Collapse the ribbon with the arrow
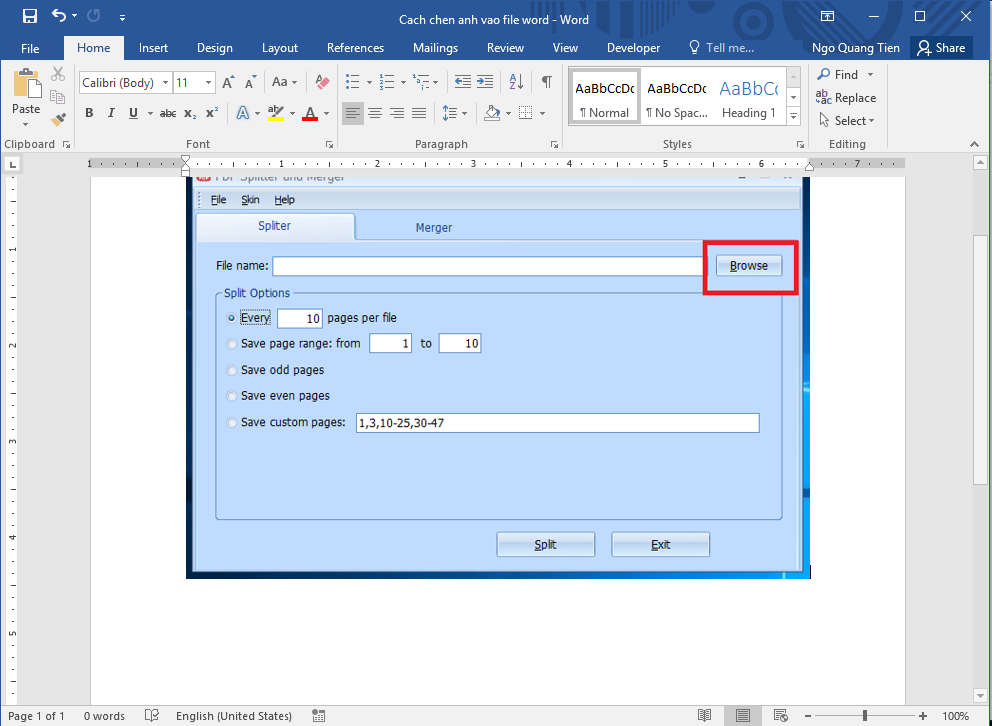Viewport: 992px width, 726px height. pos(974,145)
